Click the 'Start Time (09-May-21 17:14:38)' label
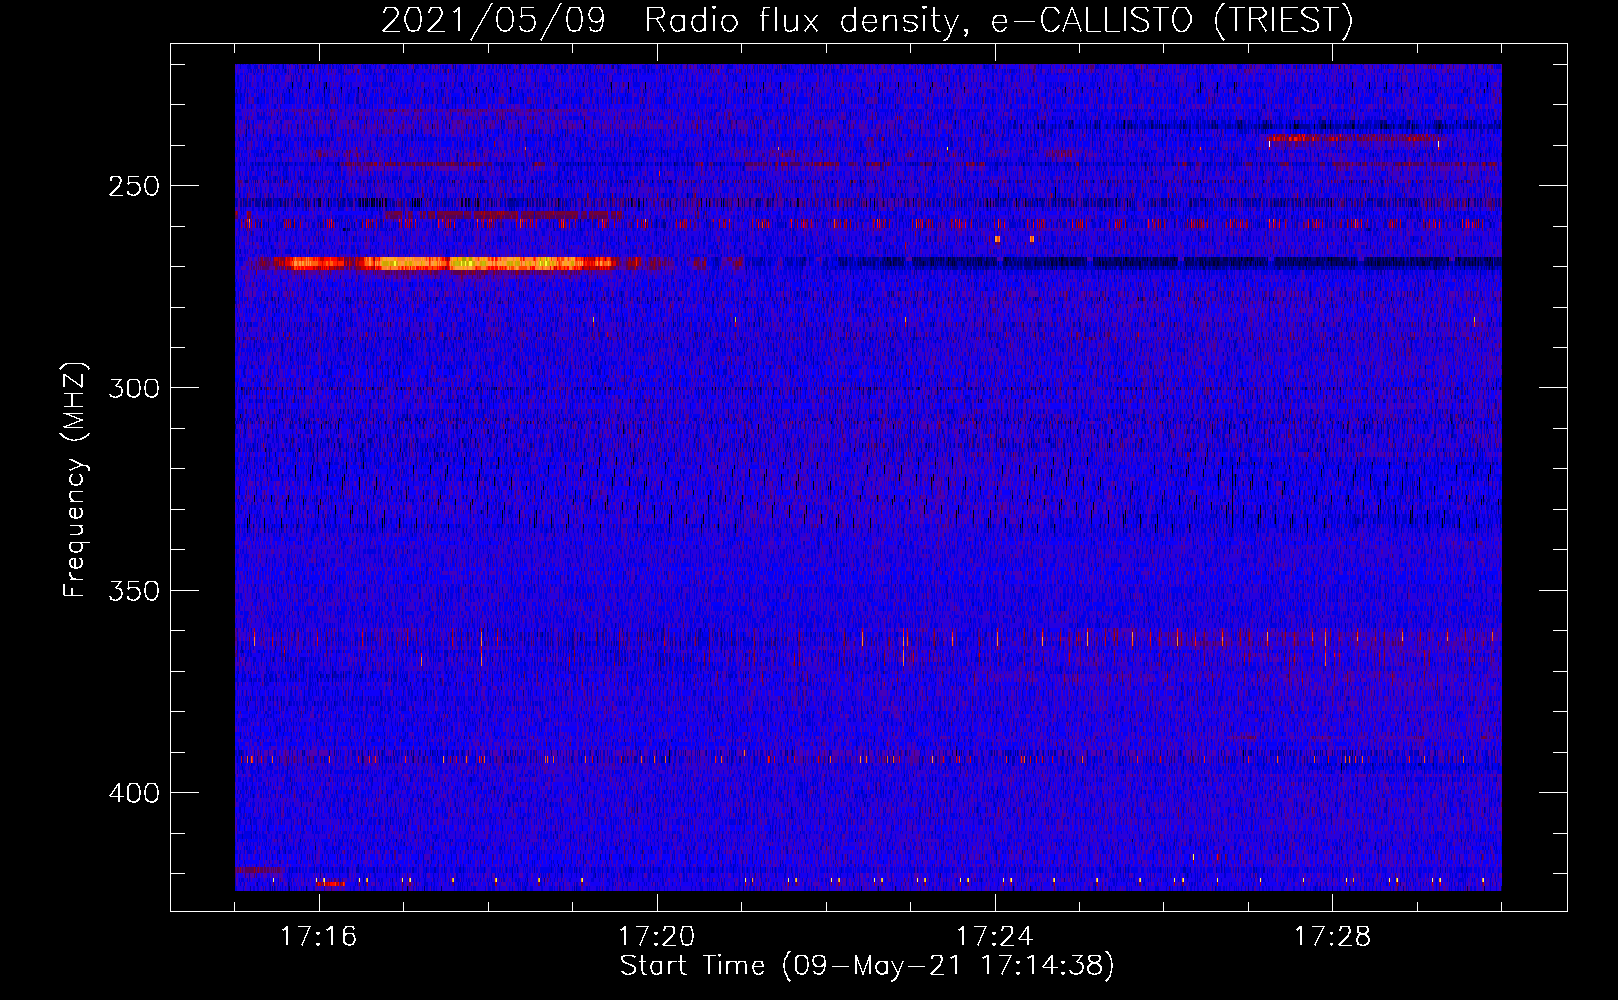The image size is (1618, 1000). 867,966
